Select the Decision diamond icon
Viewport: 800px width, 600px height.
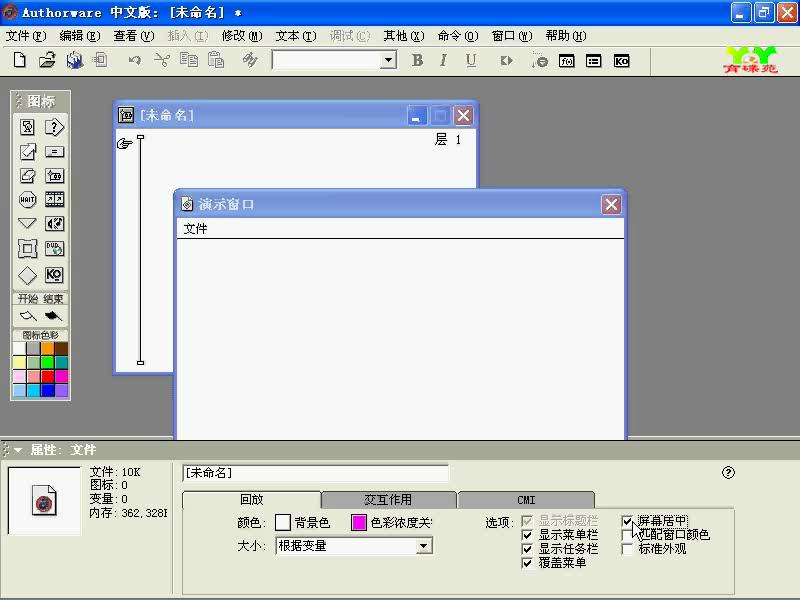coord(28,276)
